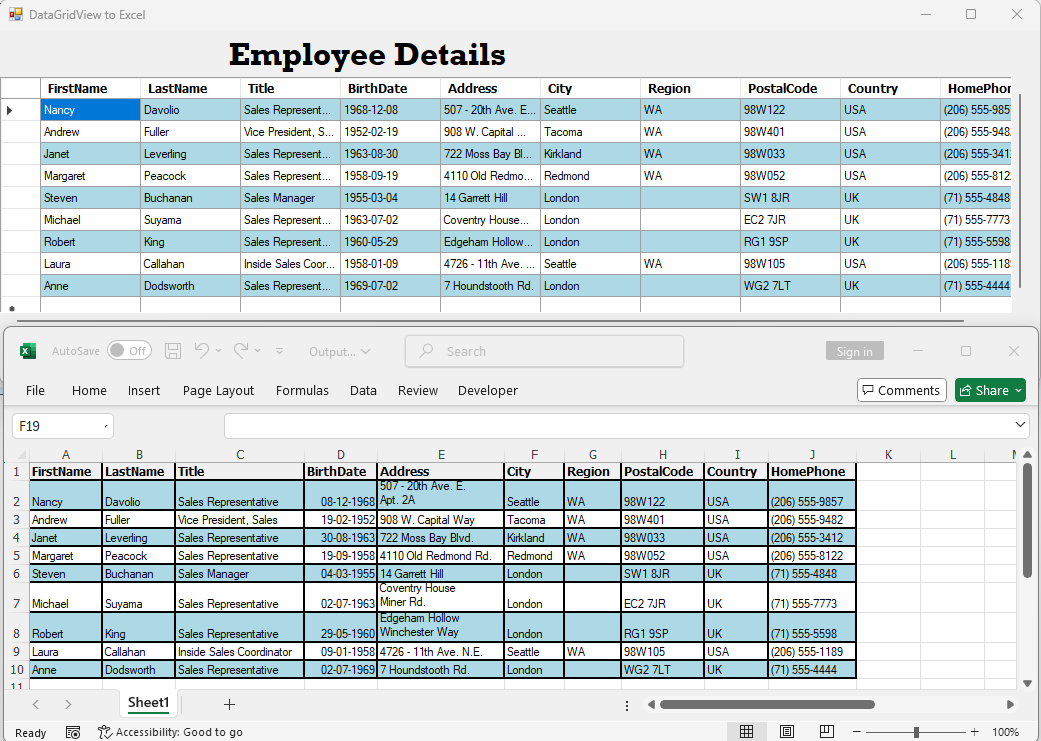
Task: Open the Developer ribbon tab
Action: coord(487,390)
